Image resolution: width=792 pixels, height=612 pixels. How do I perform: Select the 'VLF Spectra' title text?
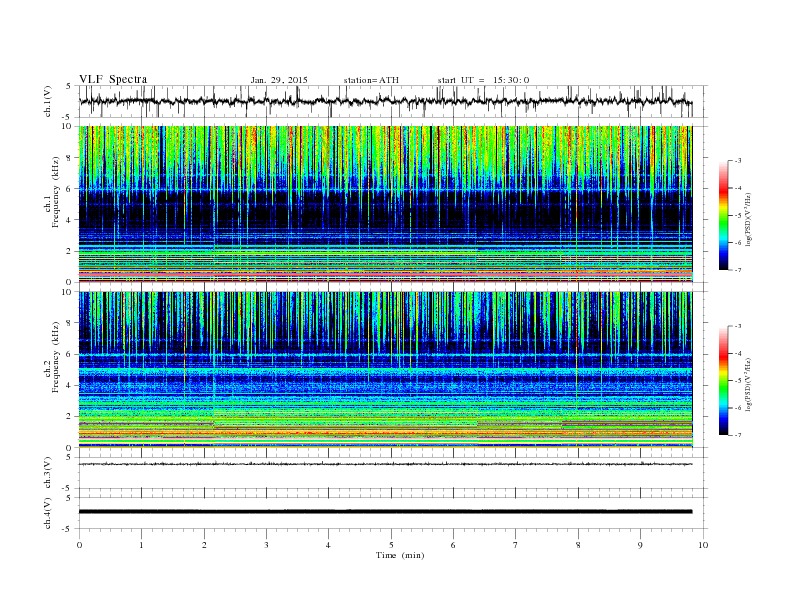coord(113,79)
